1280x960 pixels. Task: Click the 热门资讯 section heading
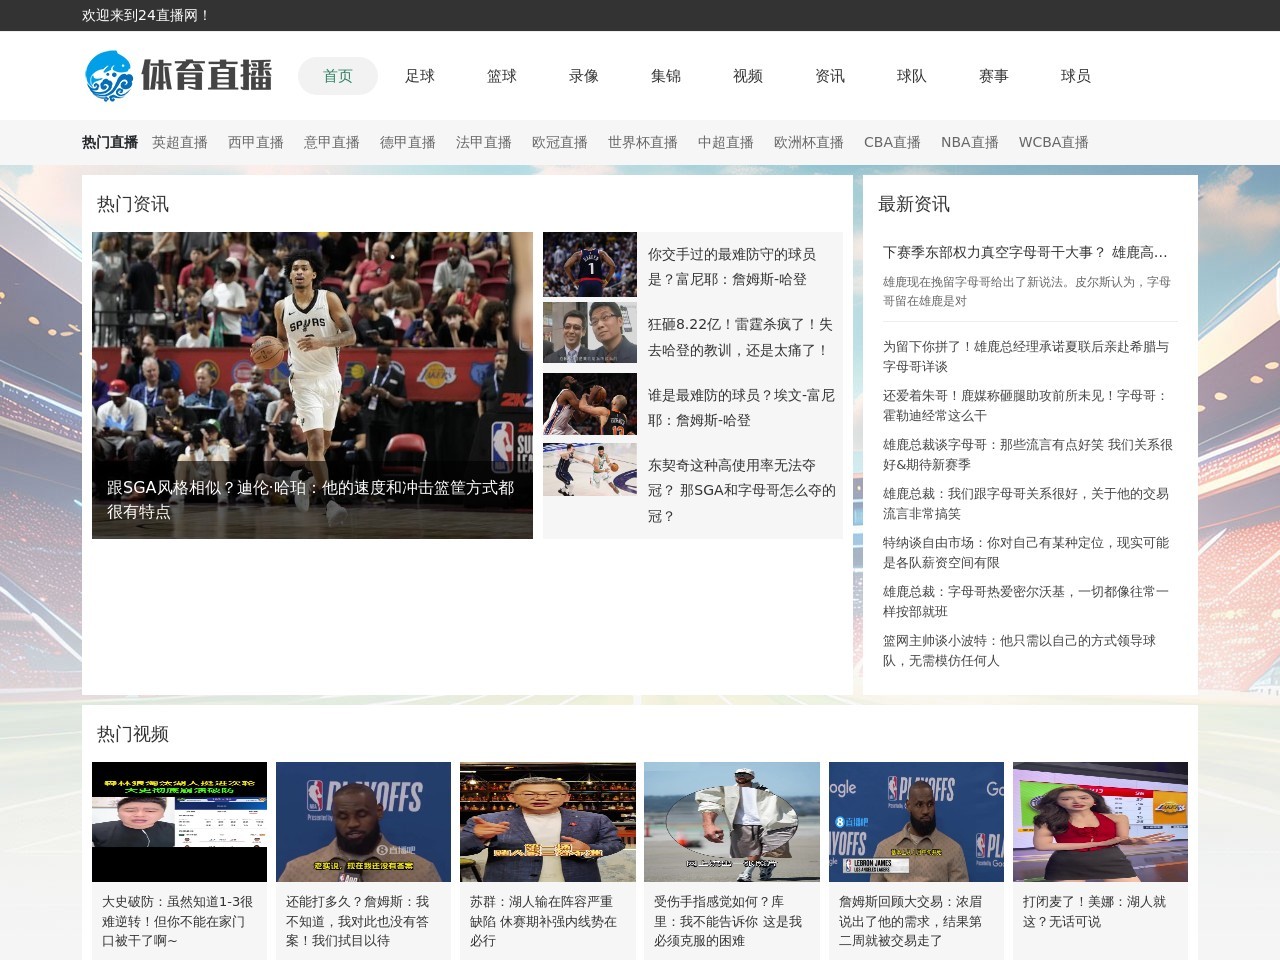[133, 204]
